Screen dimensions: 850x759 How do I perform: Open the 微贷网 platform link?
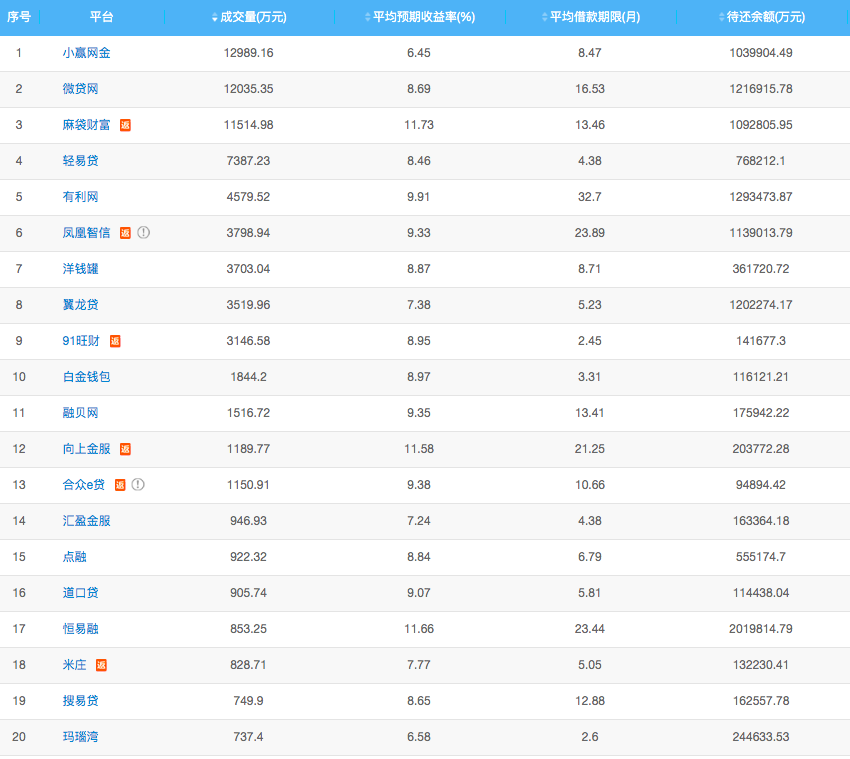coord(81,88)
